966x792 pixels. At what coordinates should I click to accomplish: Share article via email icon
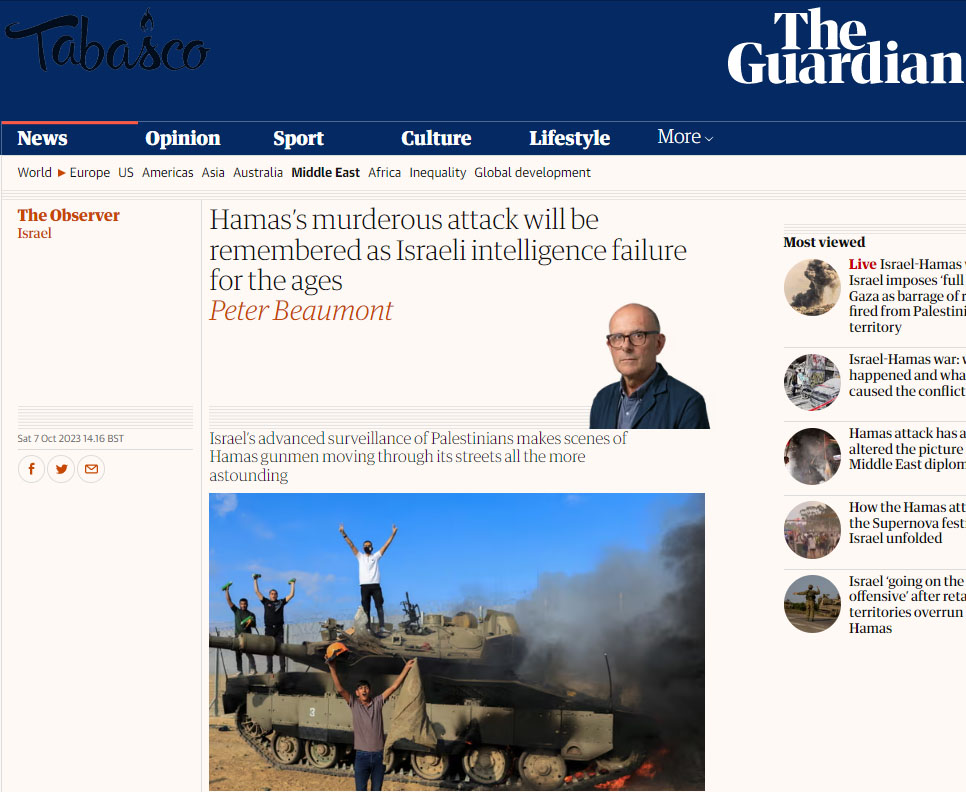click(91, 469)
